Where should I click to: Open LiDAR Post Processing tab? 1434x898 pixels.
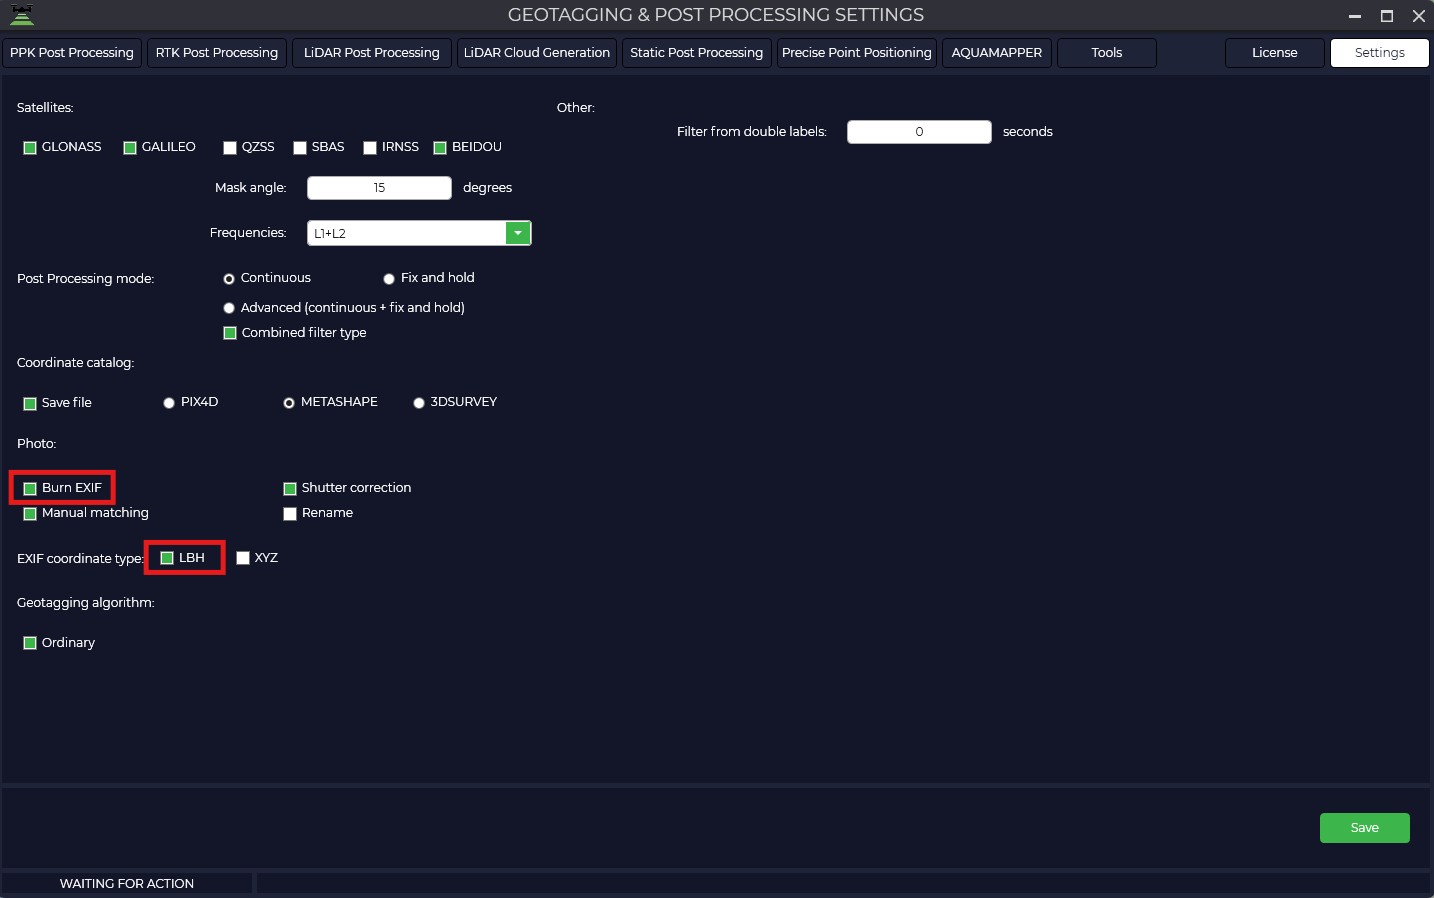tap(372, 53)
